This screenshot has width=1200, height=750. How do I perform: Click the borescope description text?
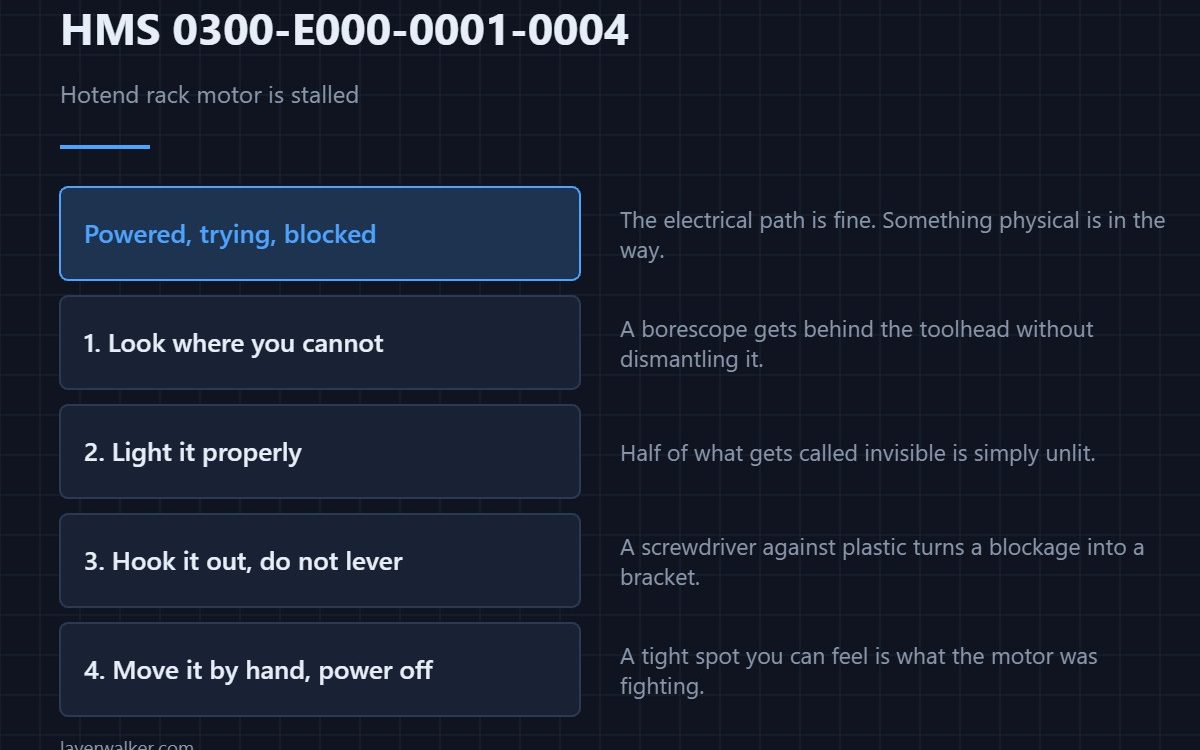click(857, 344)
